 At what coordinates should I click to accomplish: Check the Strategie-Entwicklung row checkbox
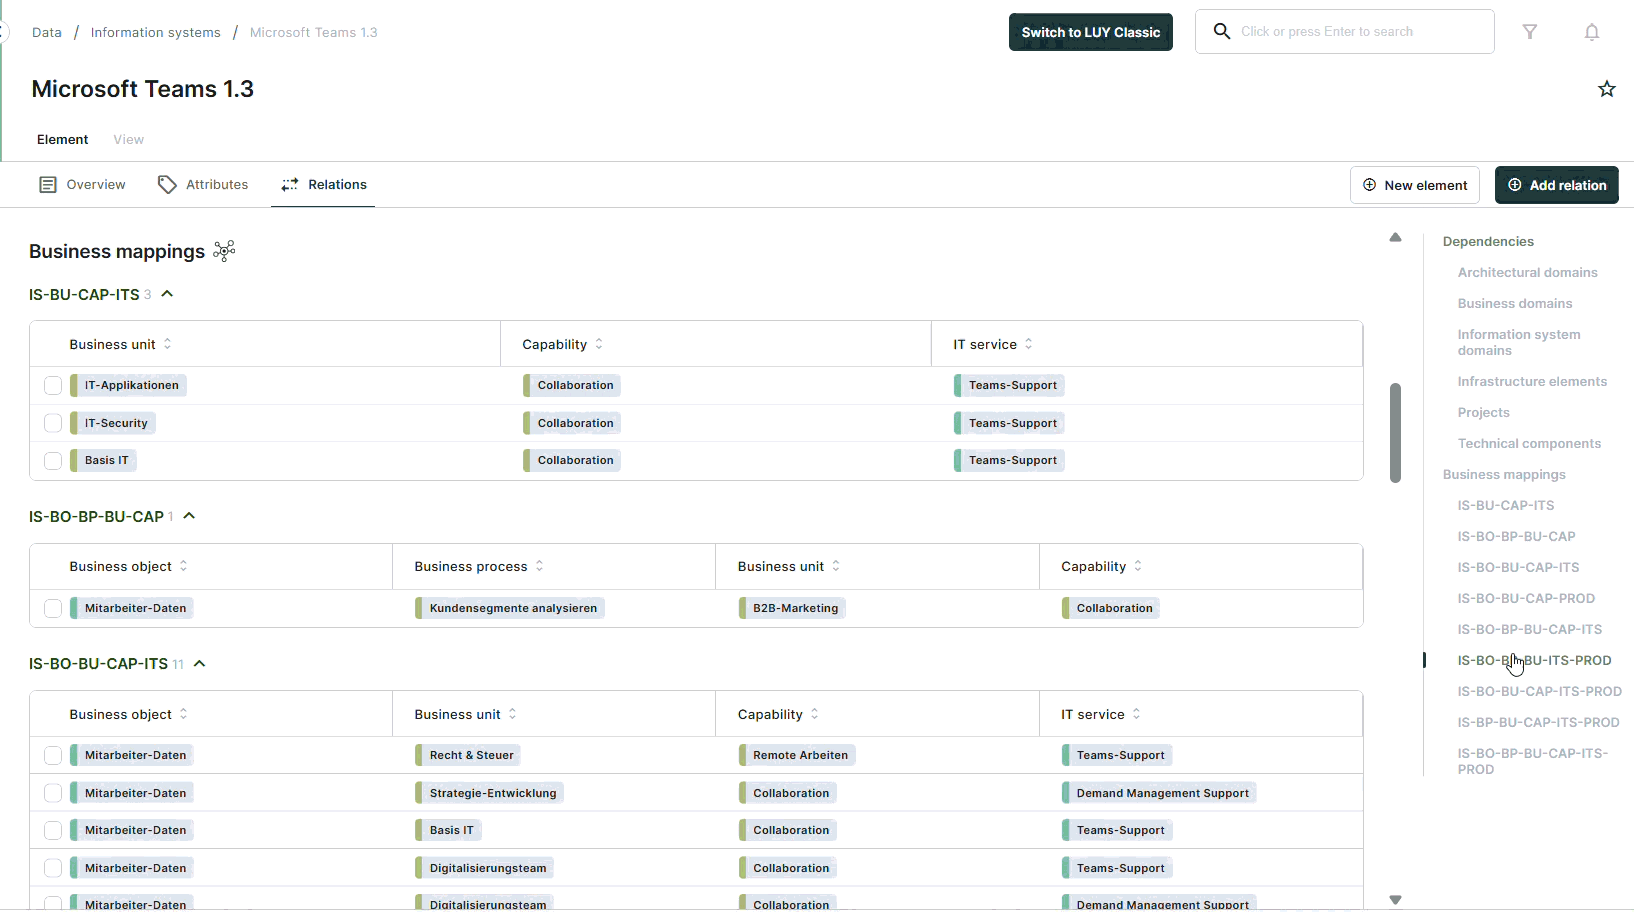53,793
